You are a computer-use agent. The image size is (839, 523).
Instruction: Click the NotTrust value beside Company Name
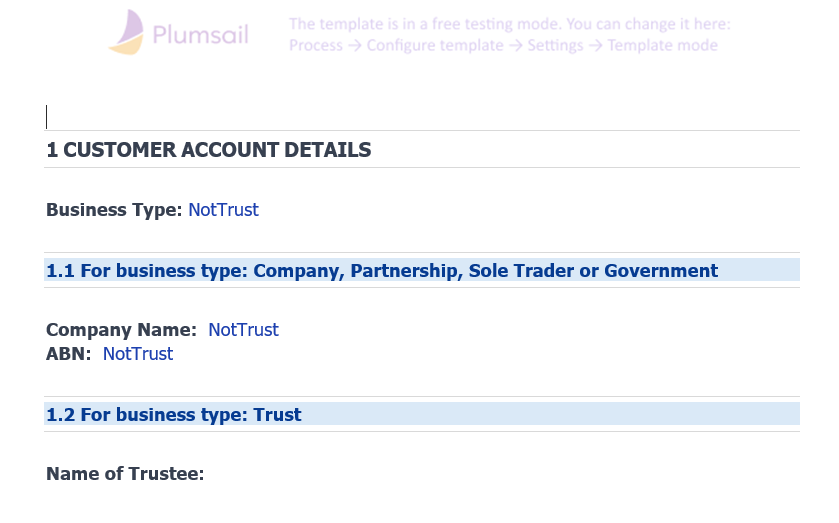(x=243, y=330)
